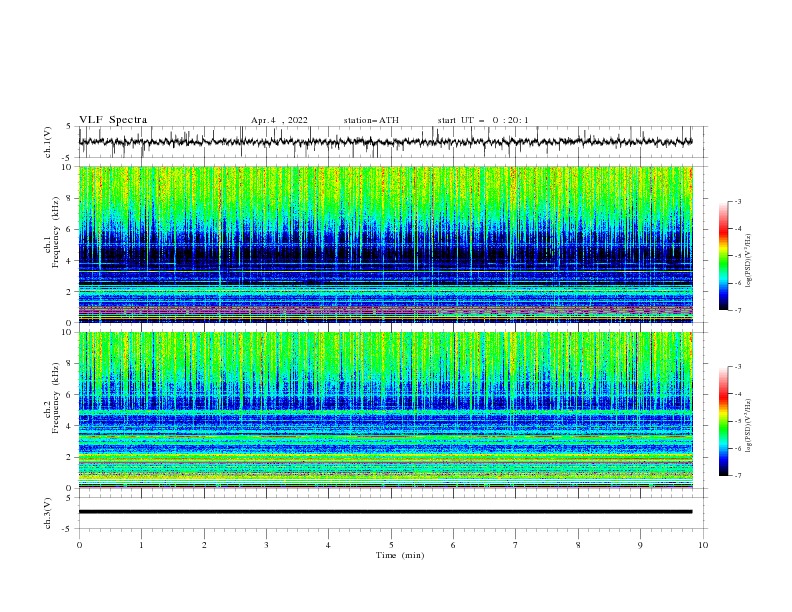
Task: Select the date text "Apr.4 , 2022"
Action: coord(279,120)
